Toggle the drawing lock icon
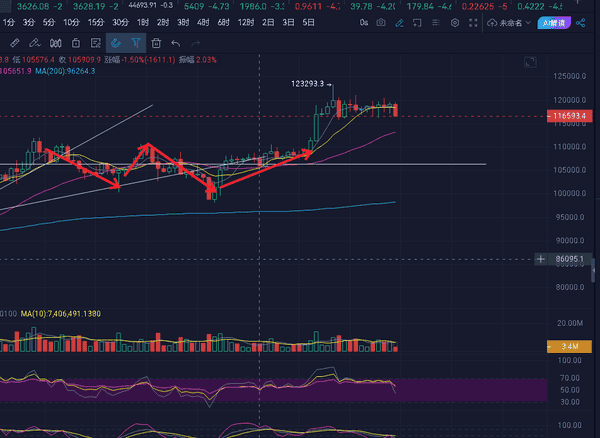This screenshot has width=600, height=438. pos(76,43)
